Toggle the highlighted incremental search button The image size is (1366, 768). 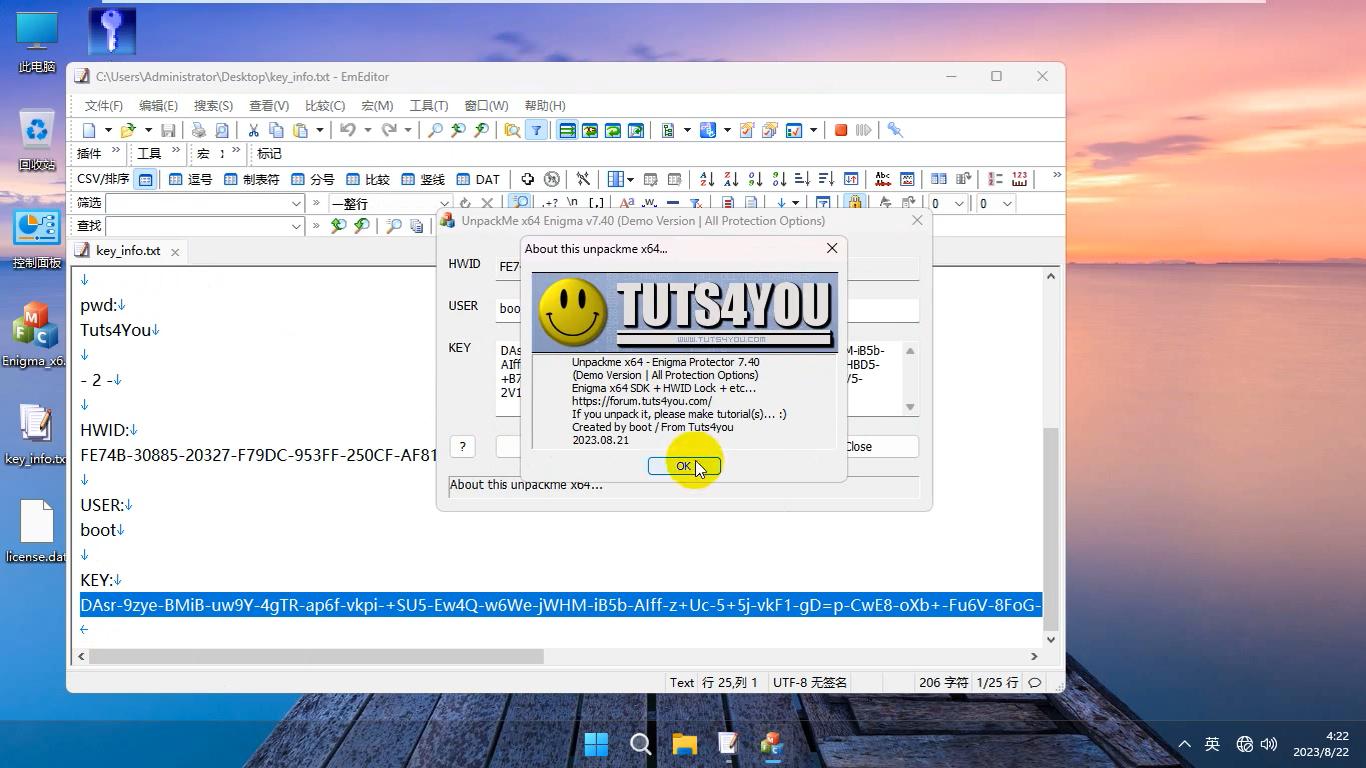(x=520, y=203)
